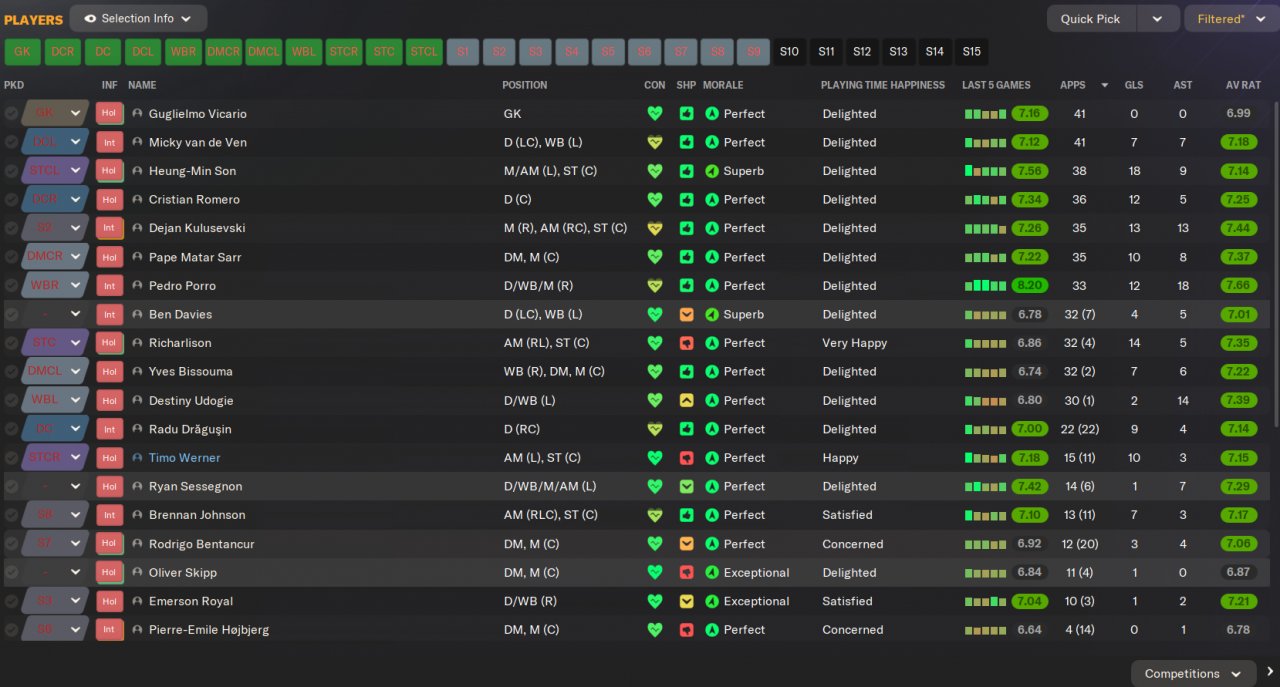Screen dimensions: 1280x687
Task: Sort by Playing Time Happiness header
Action: pos(883,85)
